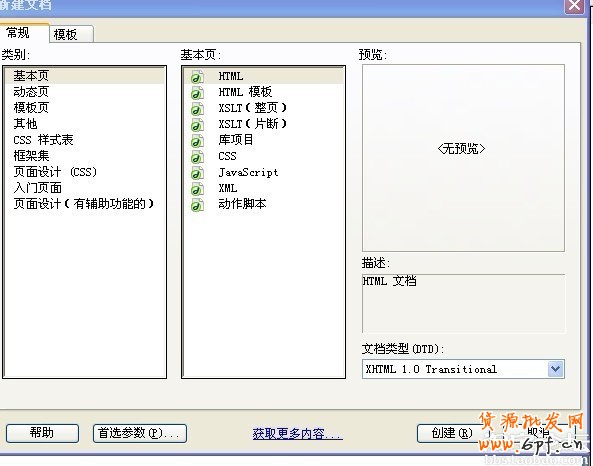This screenshot has height=466, width=593.
Task: Select CSS 样式表 category
Action: click(x=43, y=140)
